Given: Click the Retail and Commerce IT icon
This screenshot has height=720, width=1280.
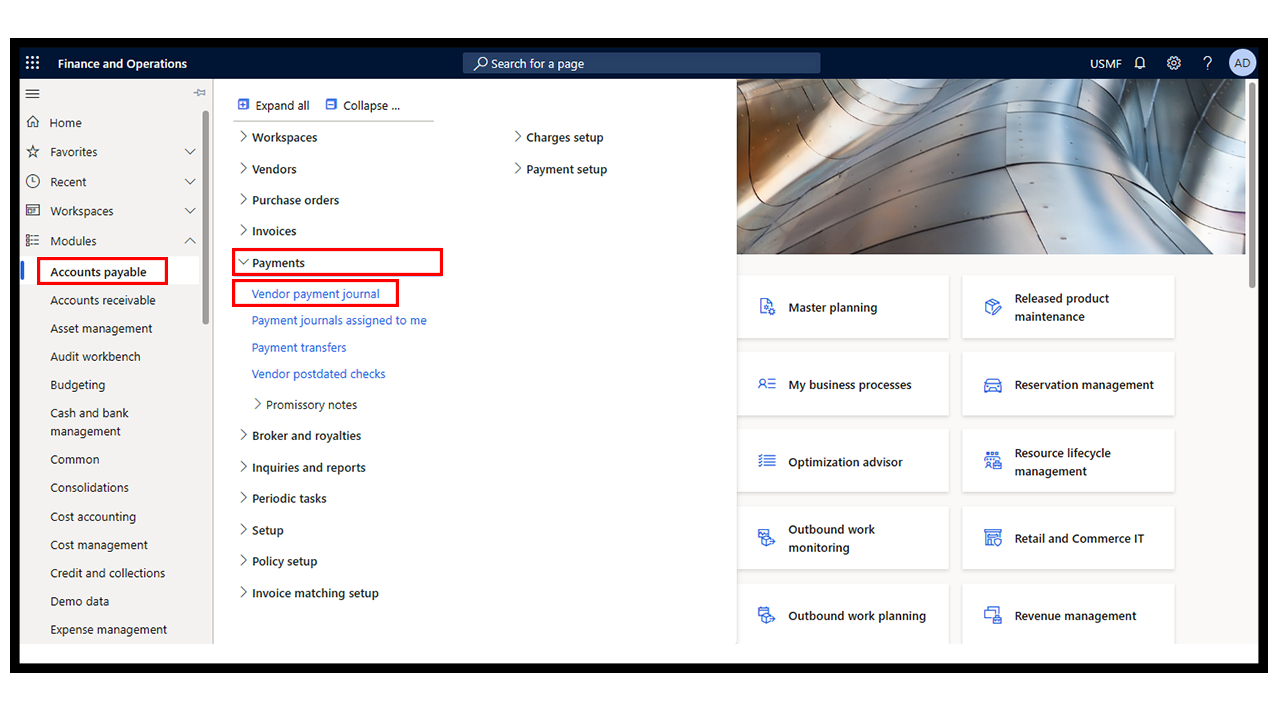Looking at the screenshot, I should click(993, 538).
